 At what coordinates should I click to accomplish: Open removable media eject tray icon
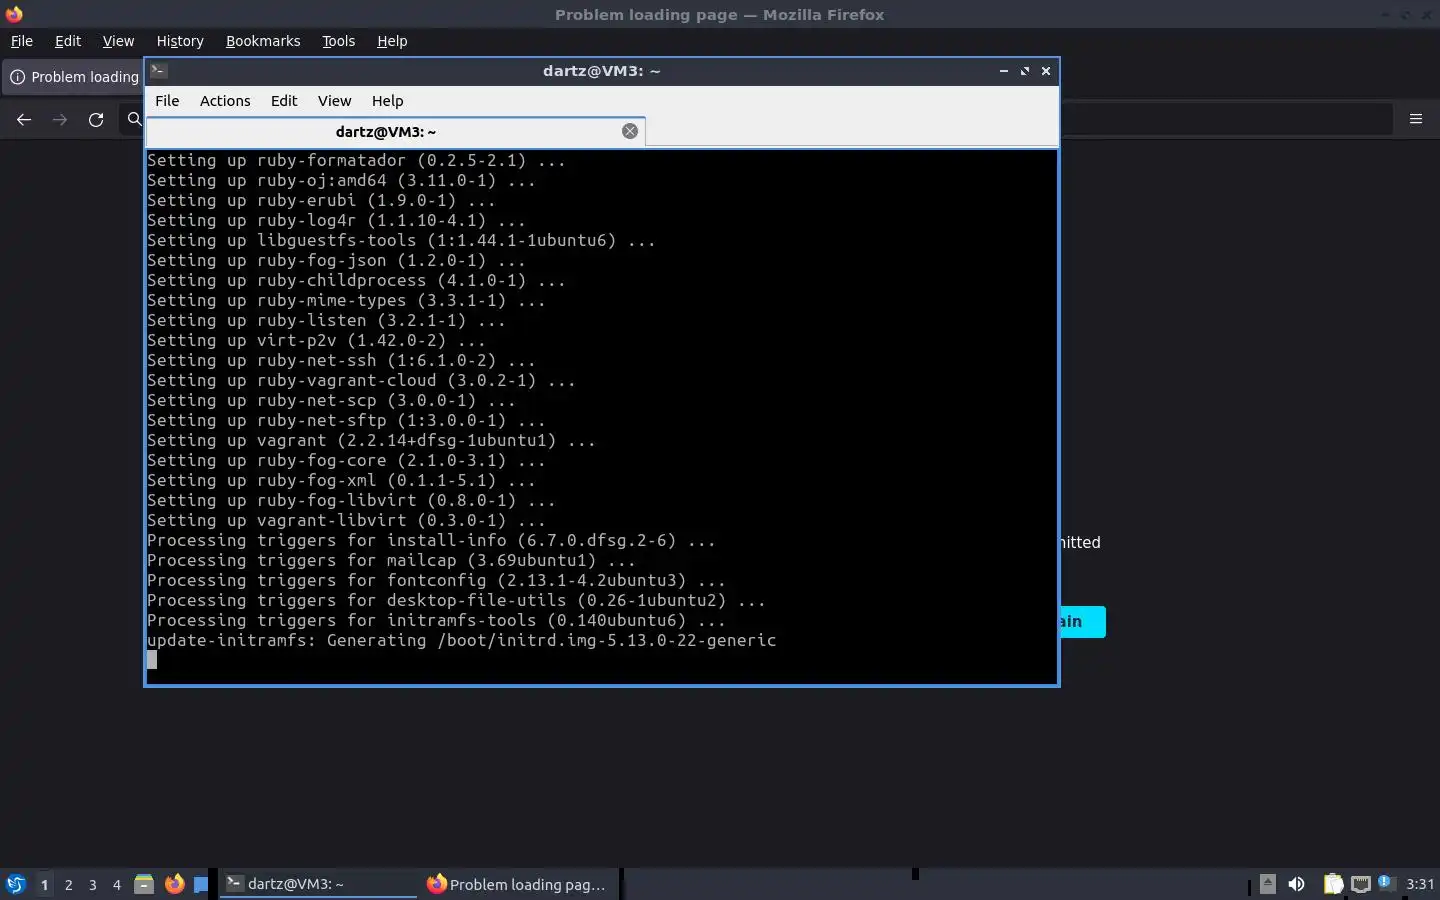pos(1268,884)
